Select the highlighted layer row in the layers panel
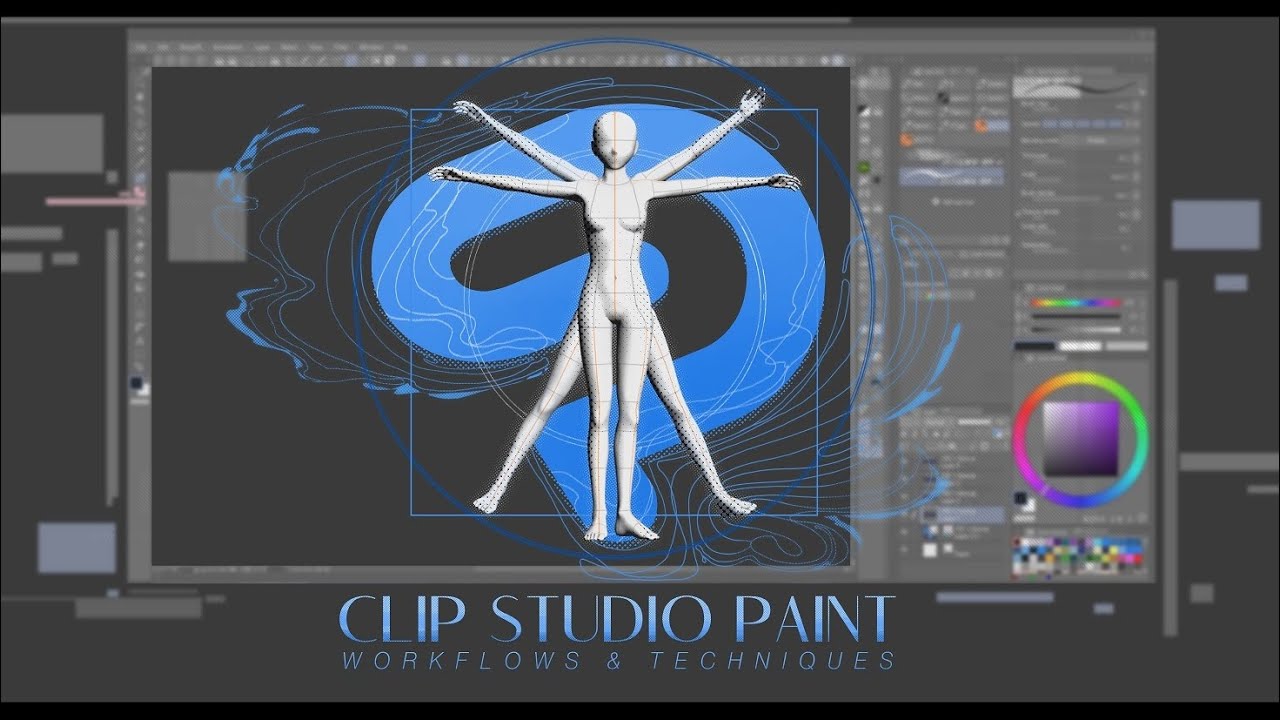The image size is (1280, 720). point(962,514)
